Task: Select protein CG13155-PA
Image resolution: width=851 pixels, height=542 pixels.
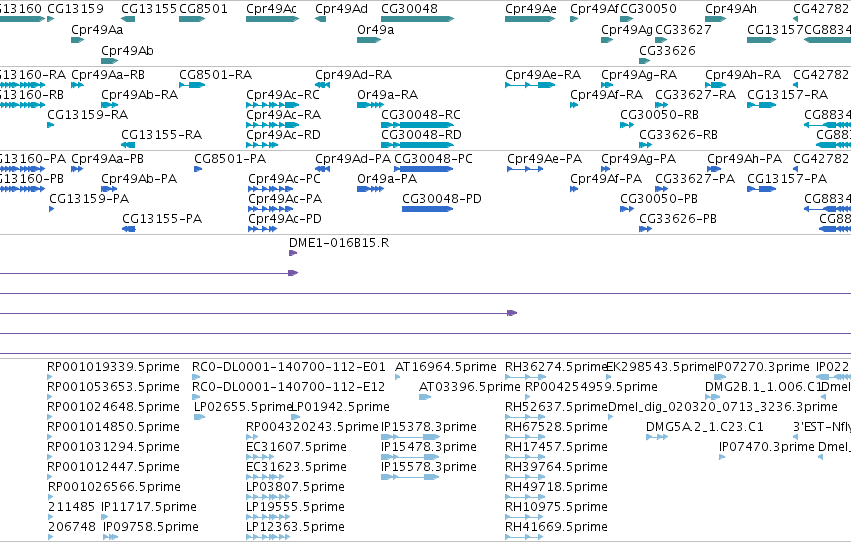Action: point(129,229)
